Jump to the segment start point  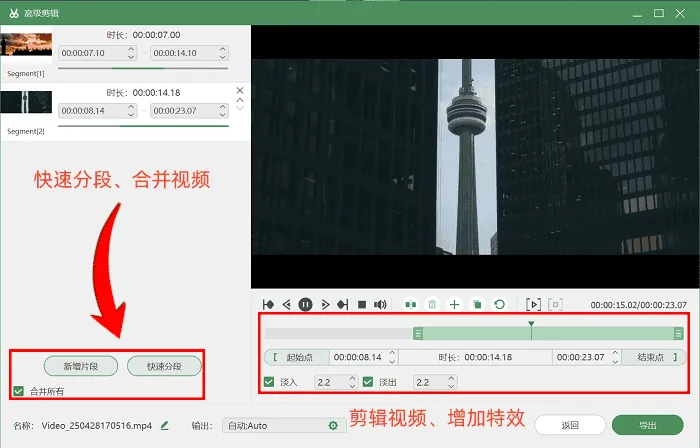[268, 305]
